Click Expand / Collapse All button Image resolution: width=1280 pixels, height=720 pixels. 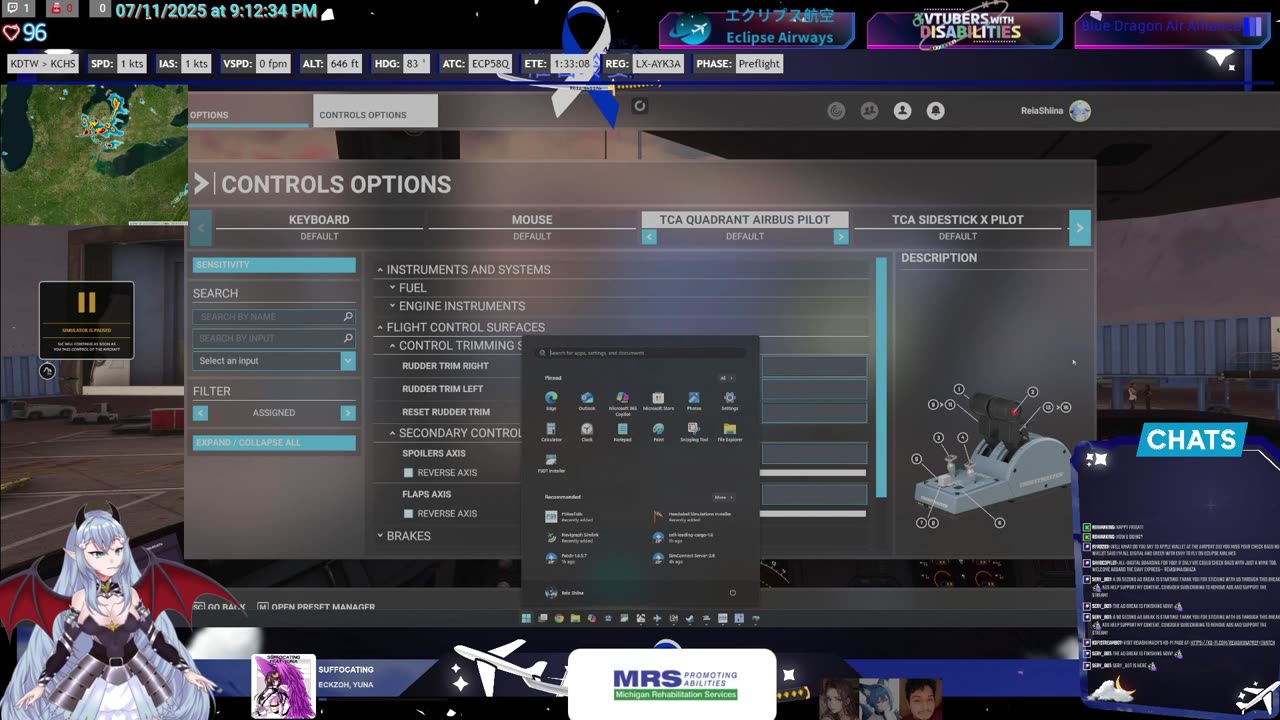[x=274, y=443]
